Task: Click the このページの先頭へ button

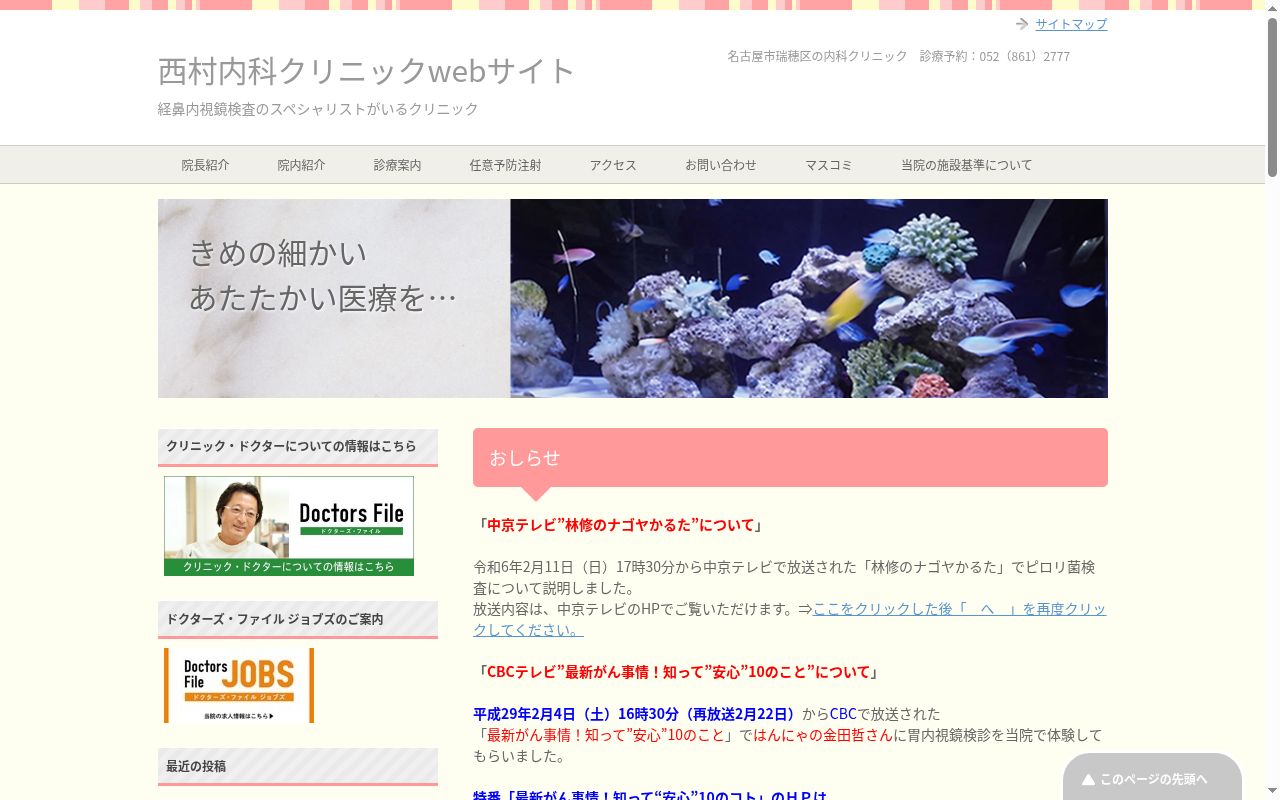Action: [1152, 778]
